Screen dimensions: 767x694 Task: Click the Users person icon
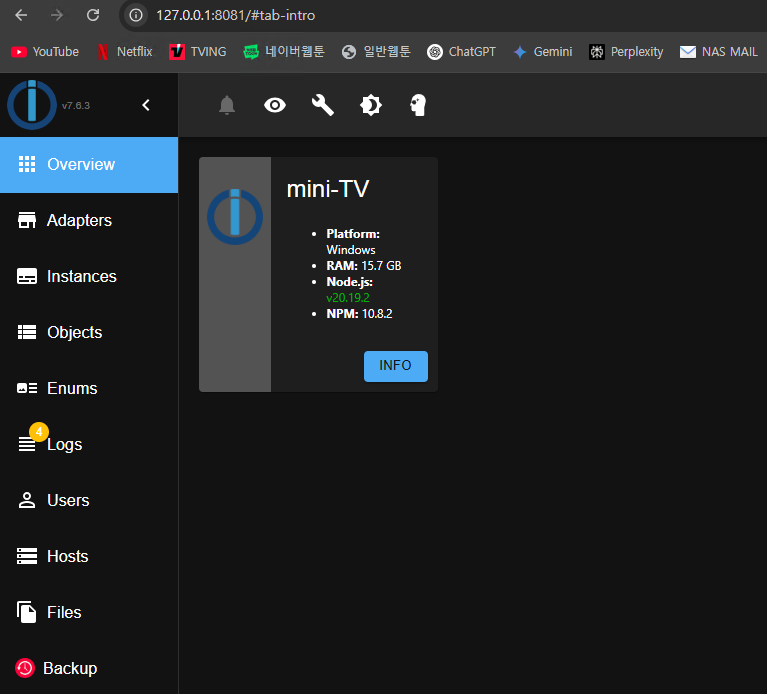tap(27, 501)
